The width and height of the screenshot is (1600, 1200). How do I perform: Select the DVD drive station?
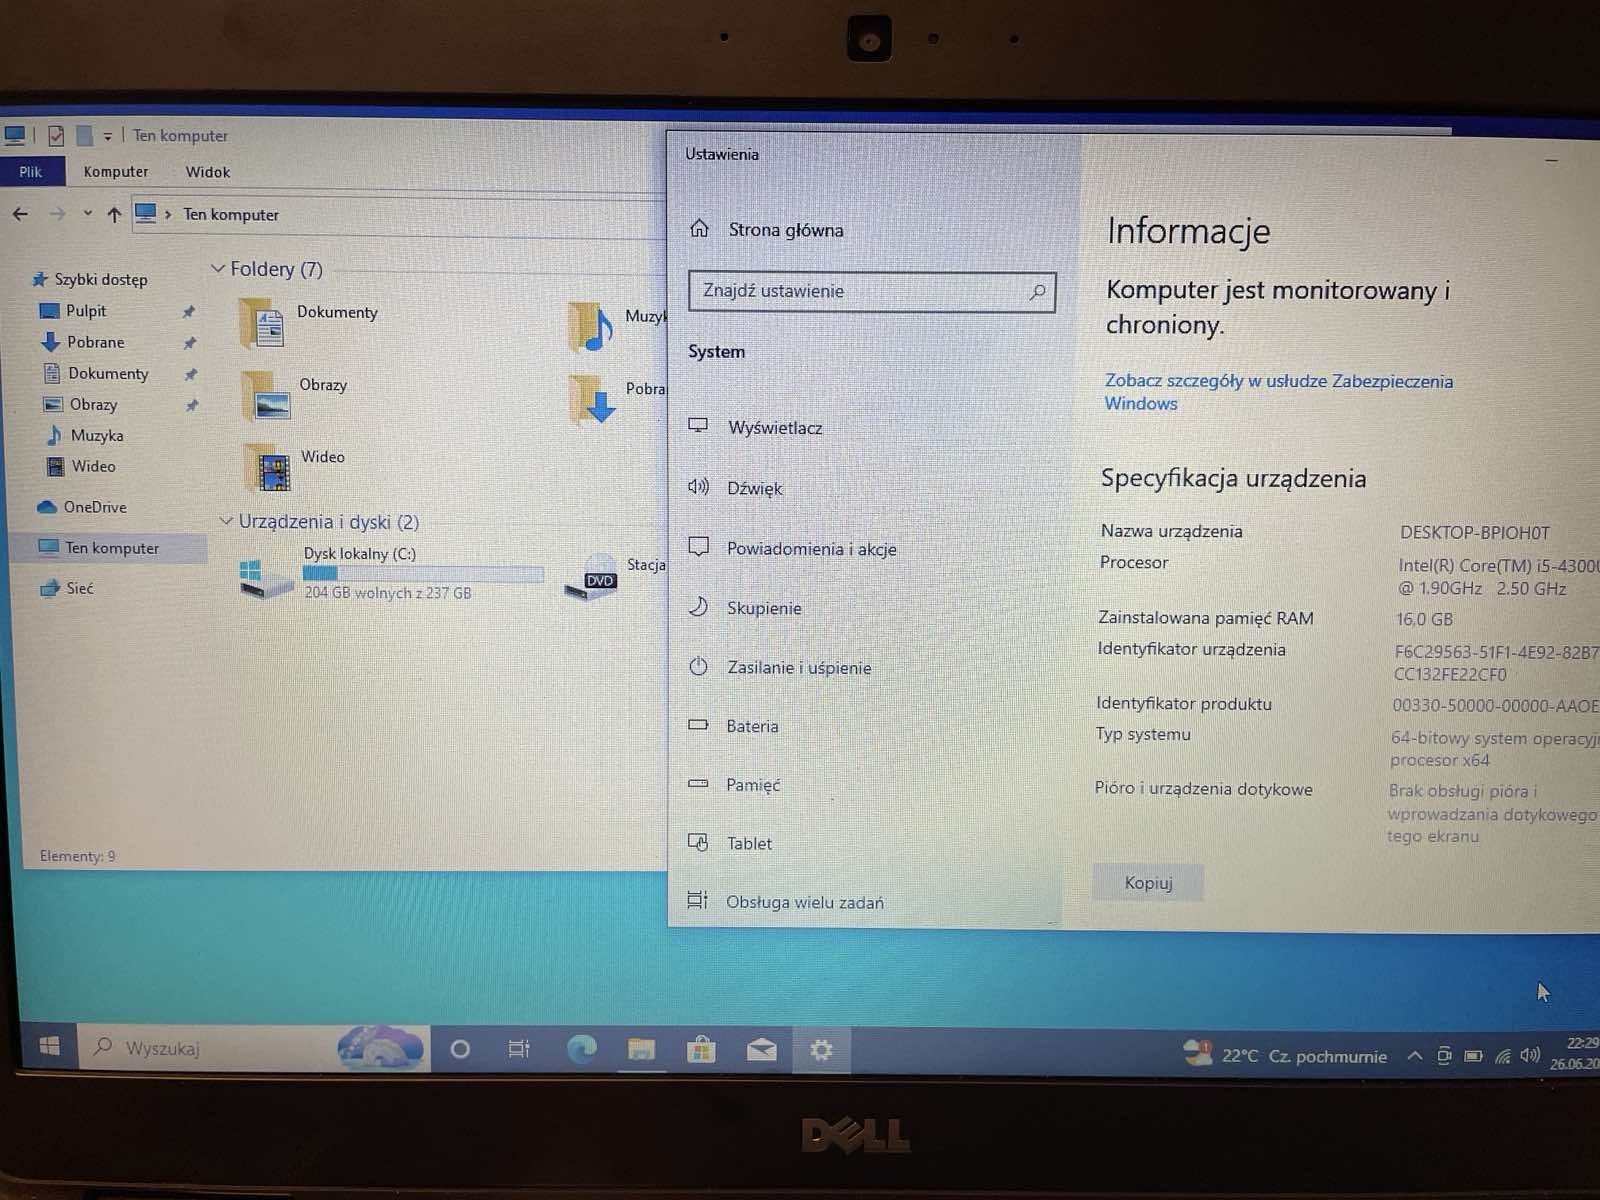(x=592, y=577)
